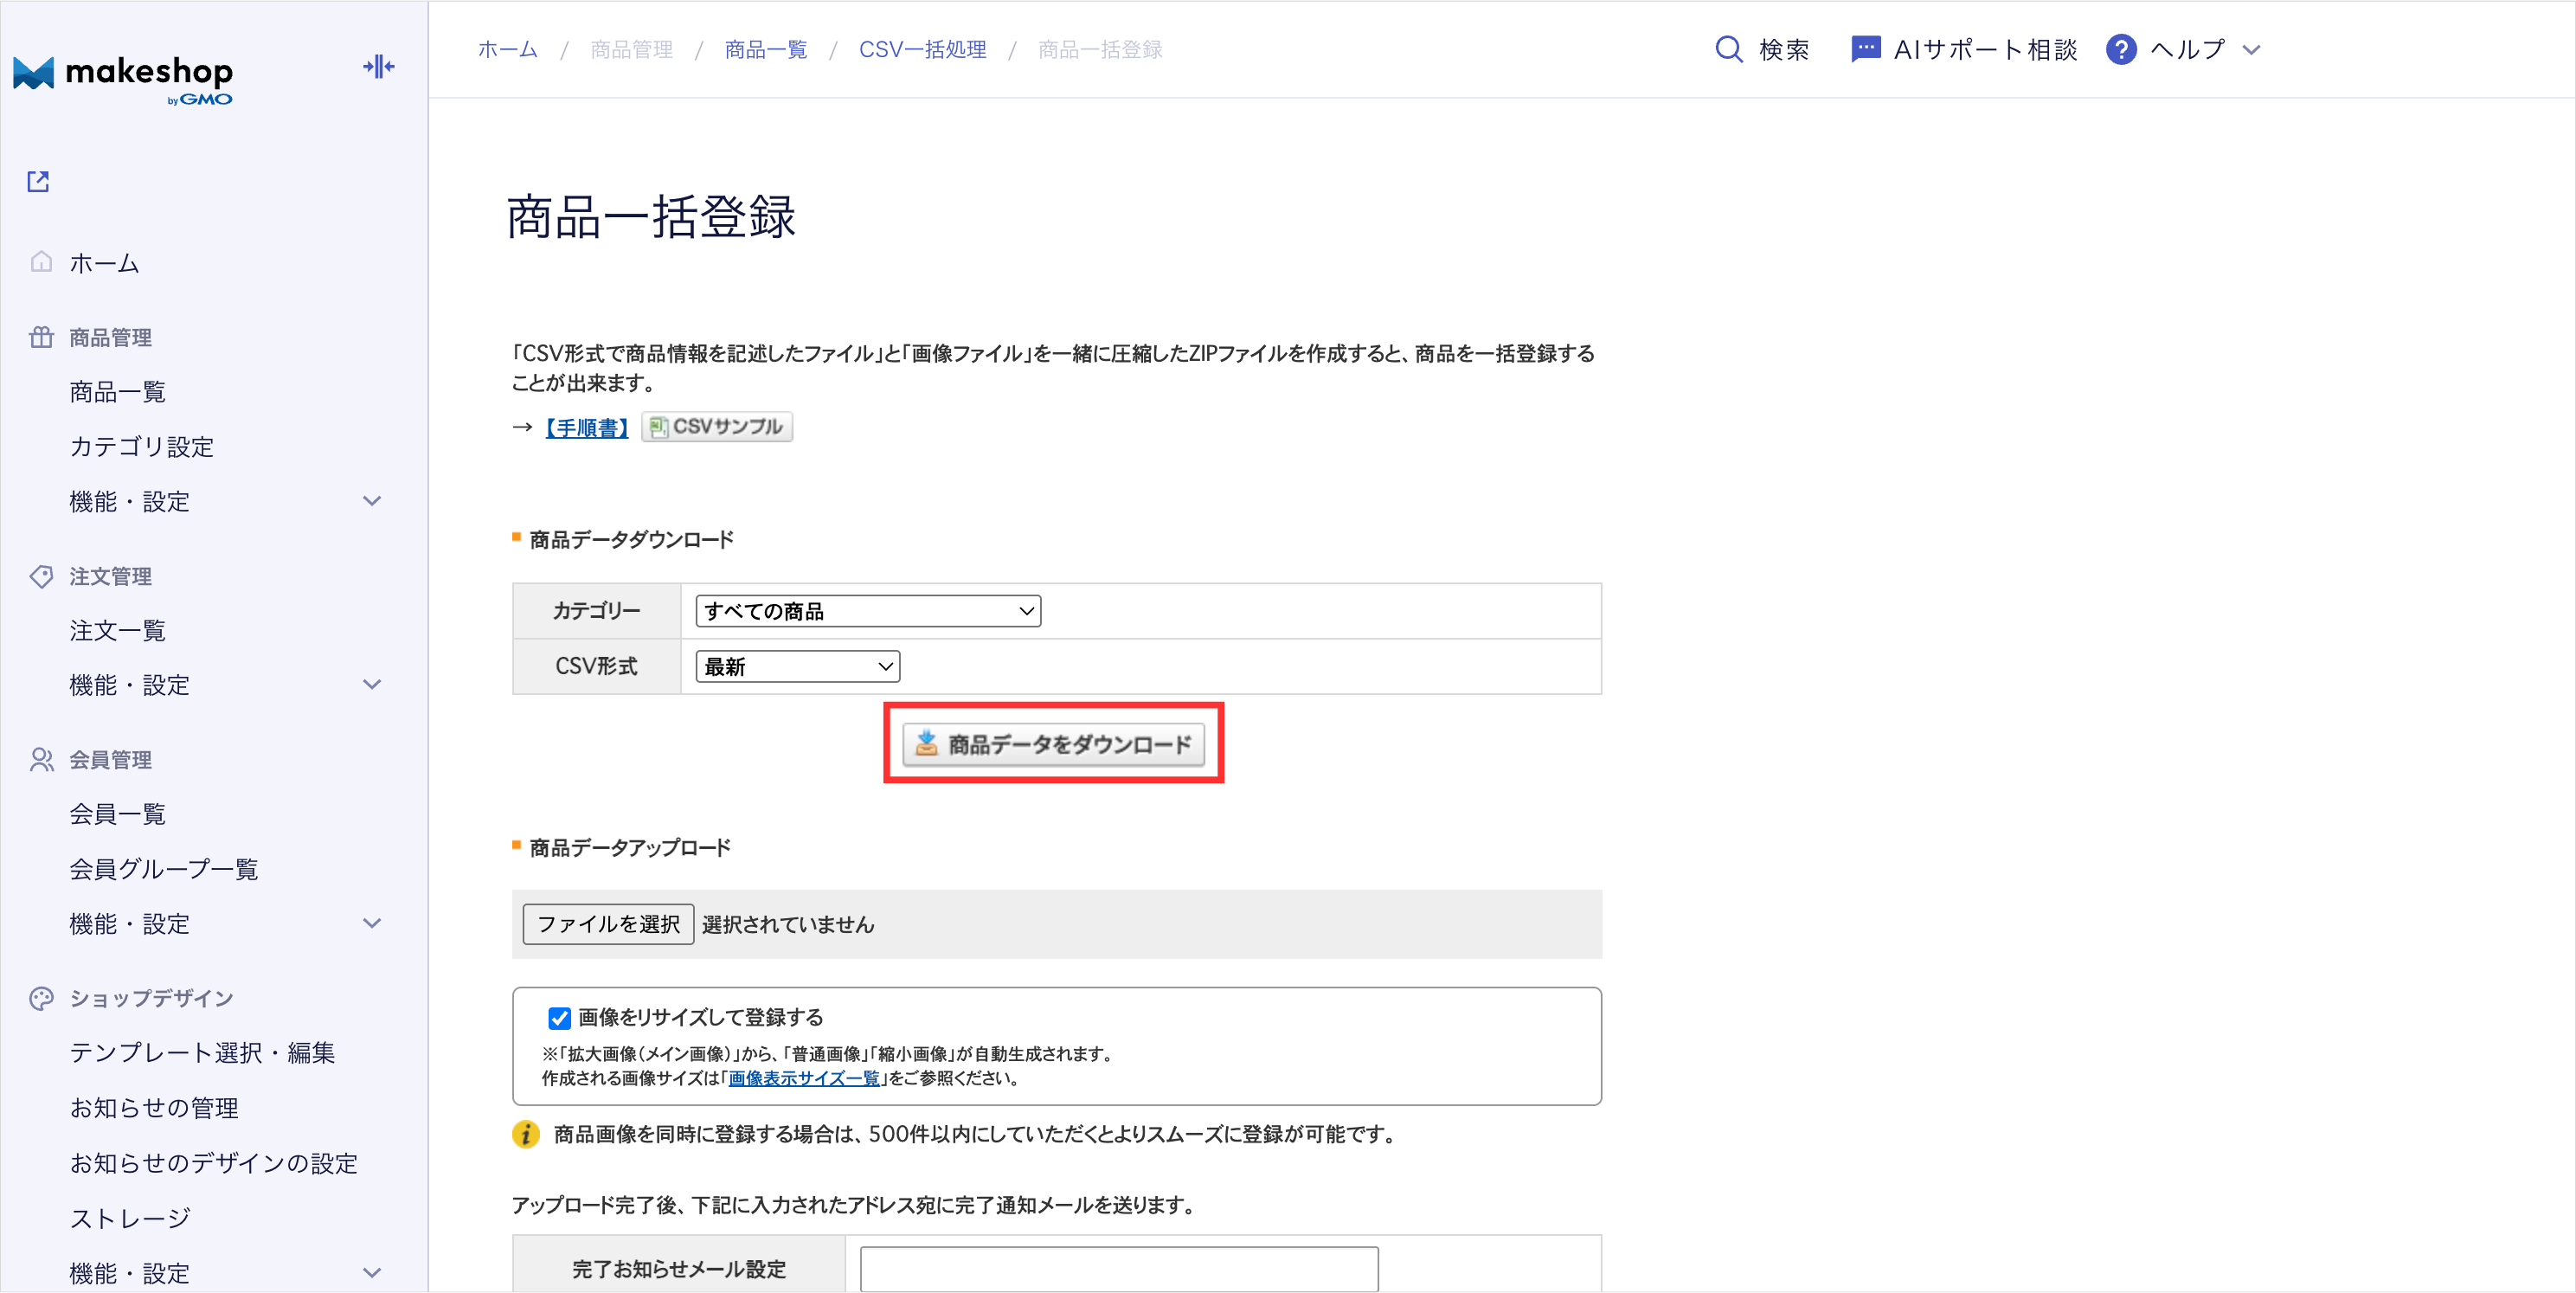
Task: Click the 会員管理 people icon
Action: click(x=41, y=760)
